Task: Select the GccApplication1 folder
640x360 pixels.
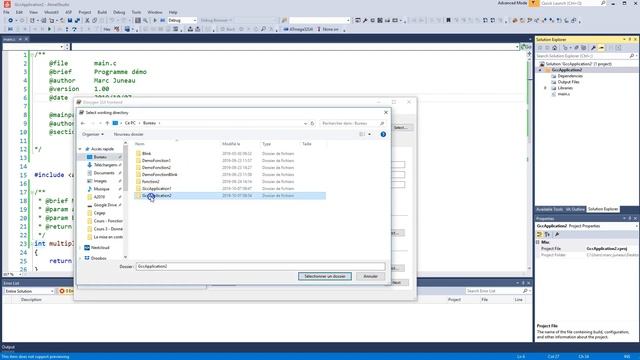Action: 156,189
